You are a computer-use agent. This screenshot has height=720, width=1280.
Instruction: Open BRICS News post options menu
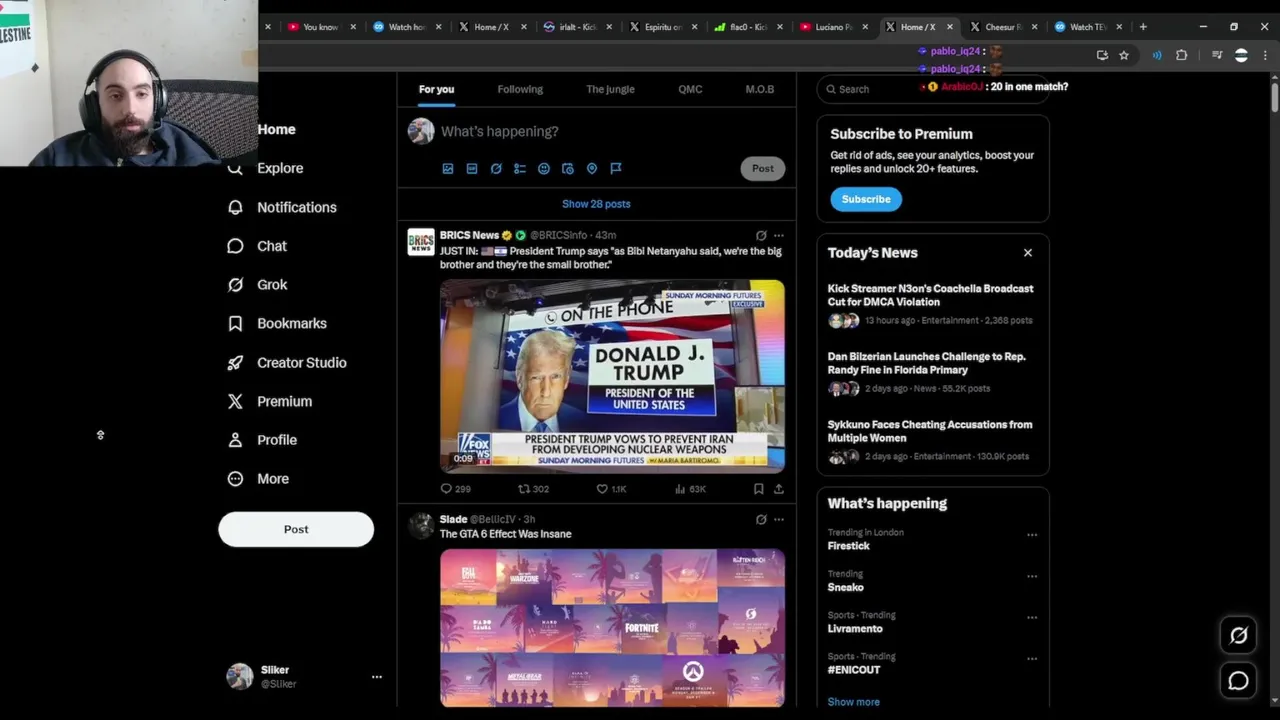779,236
